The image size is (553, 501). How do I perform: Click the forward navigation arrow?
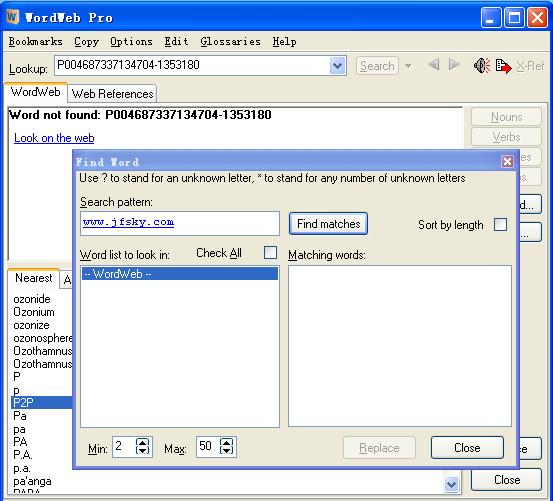(x=454, y=65)
